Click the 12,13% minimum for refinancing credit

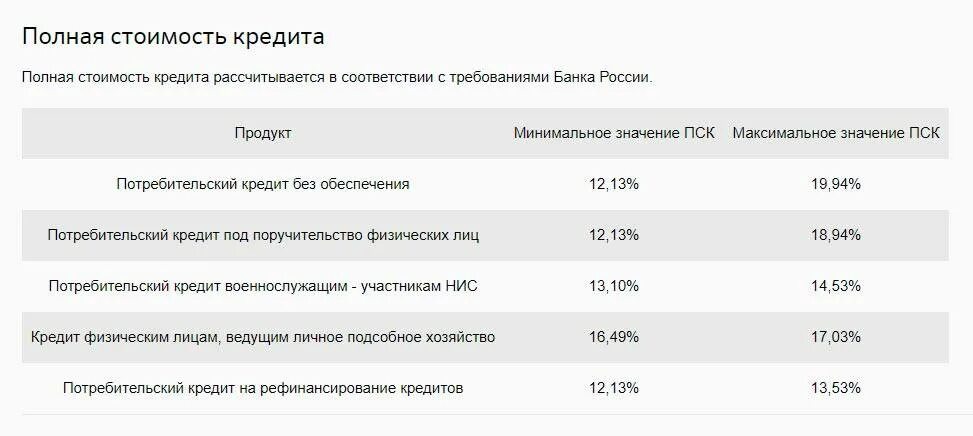614,388
